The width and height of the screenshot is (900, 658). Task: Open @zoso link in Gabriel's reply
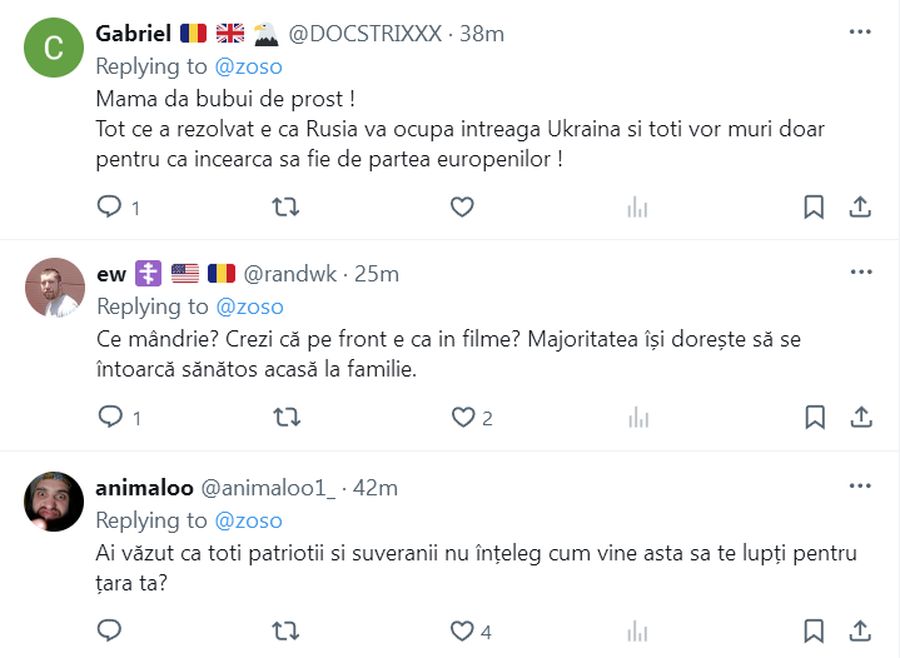[249, 66]
